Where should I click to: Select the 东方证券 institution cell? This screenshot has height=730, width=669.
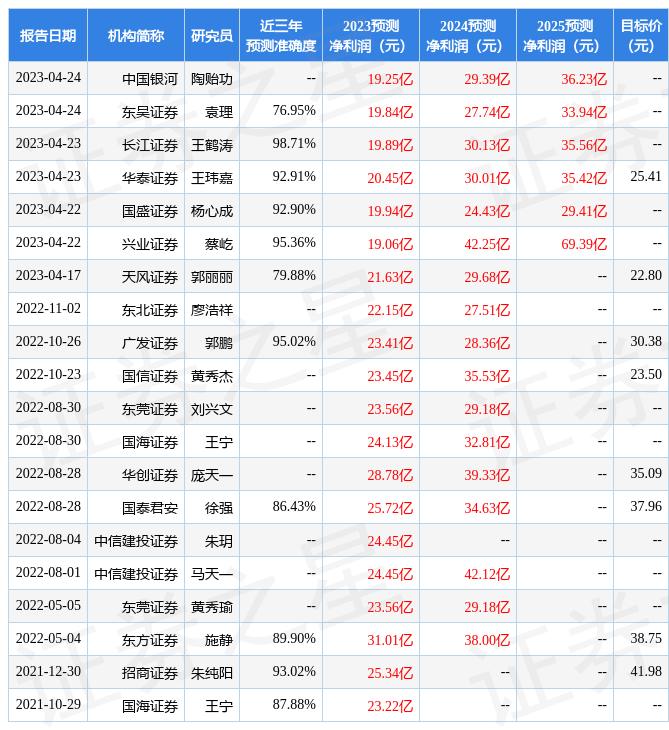[x=150, y=641]
